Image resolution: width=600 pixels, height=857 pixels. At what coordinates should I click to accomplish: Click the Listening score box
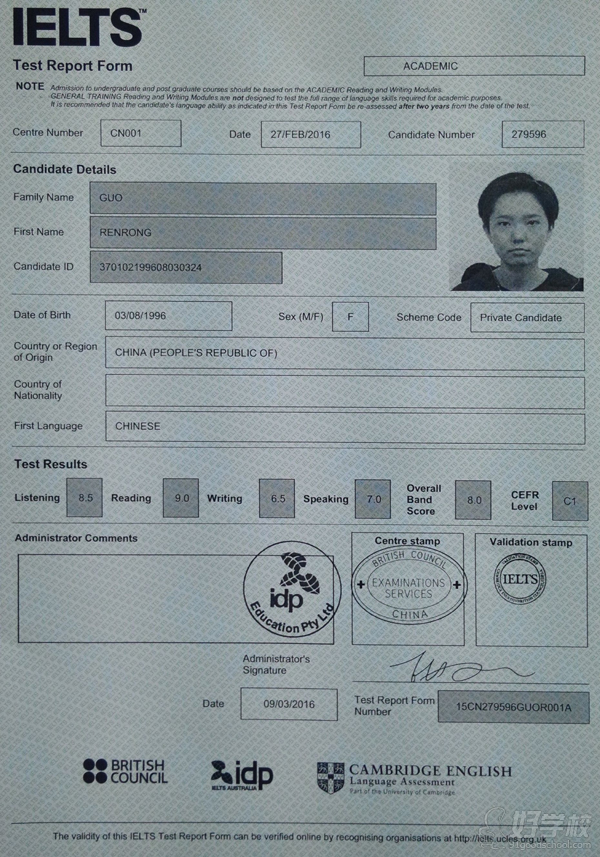pyautogui.click(x=85, y=497)
